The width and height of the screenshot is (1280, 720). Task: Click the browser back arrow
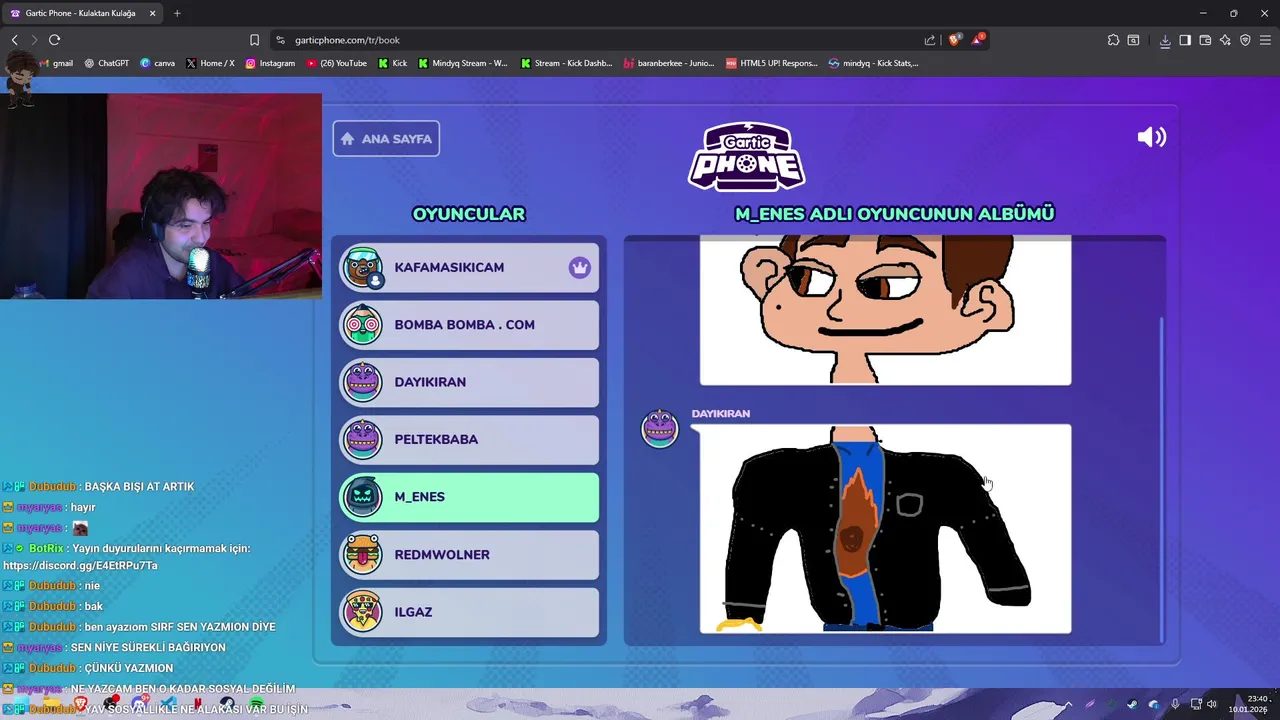(x=14, y=40)
